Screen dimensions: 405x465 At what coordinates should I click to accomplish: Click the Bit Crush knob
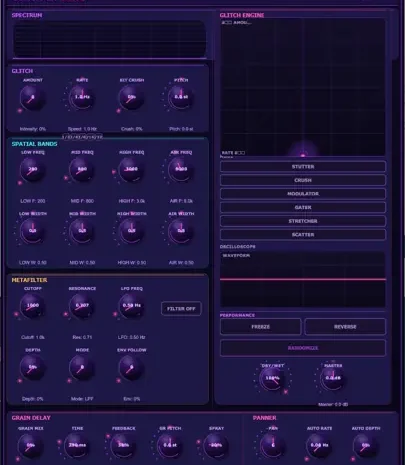[131, 97]
